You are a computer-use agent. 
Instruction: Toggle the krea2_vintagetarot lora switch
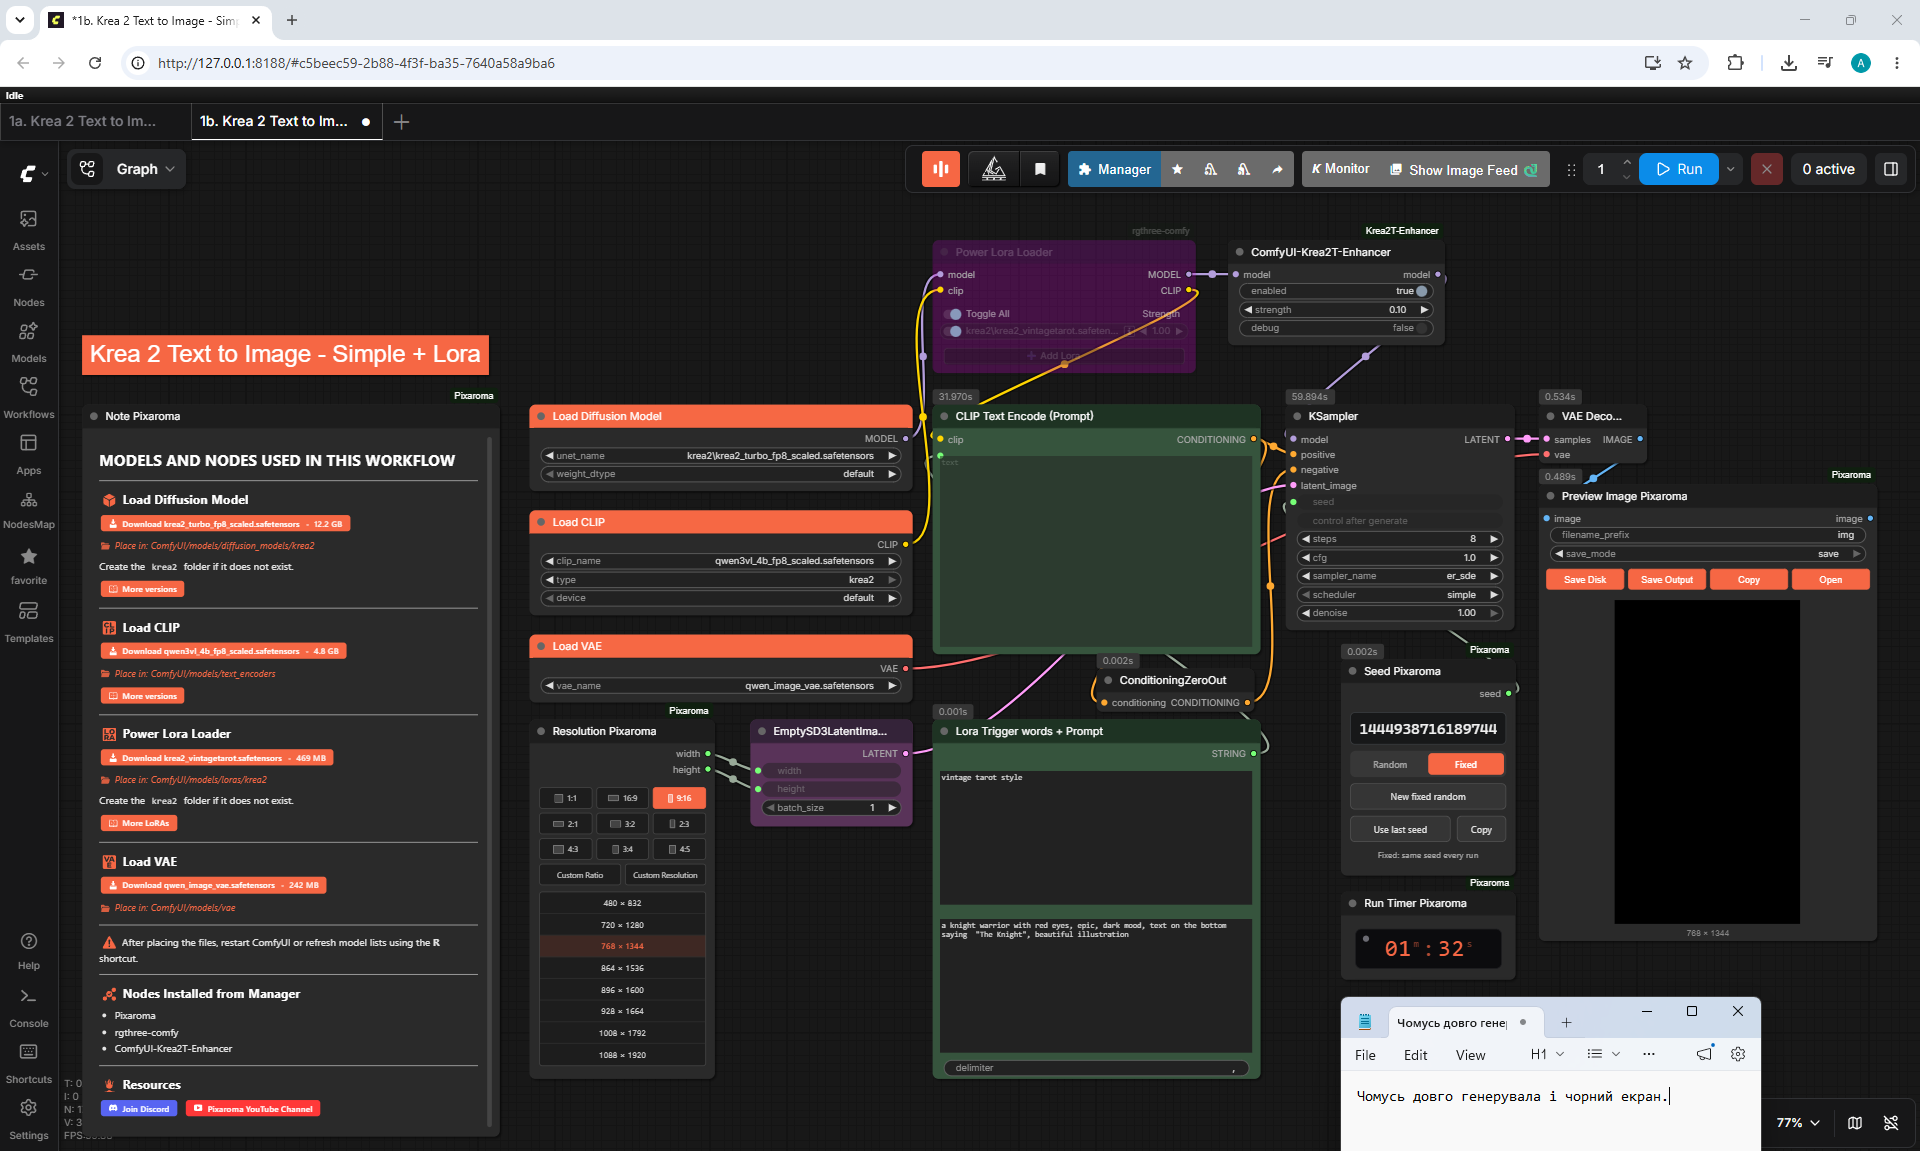(954, 331)
